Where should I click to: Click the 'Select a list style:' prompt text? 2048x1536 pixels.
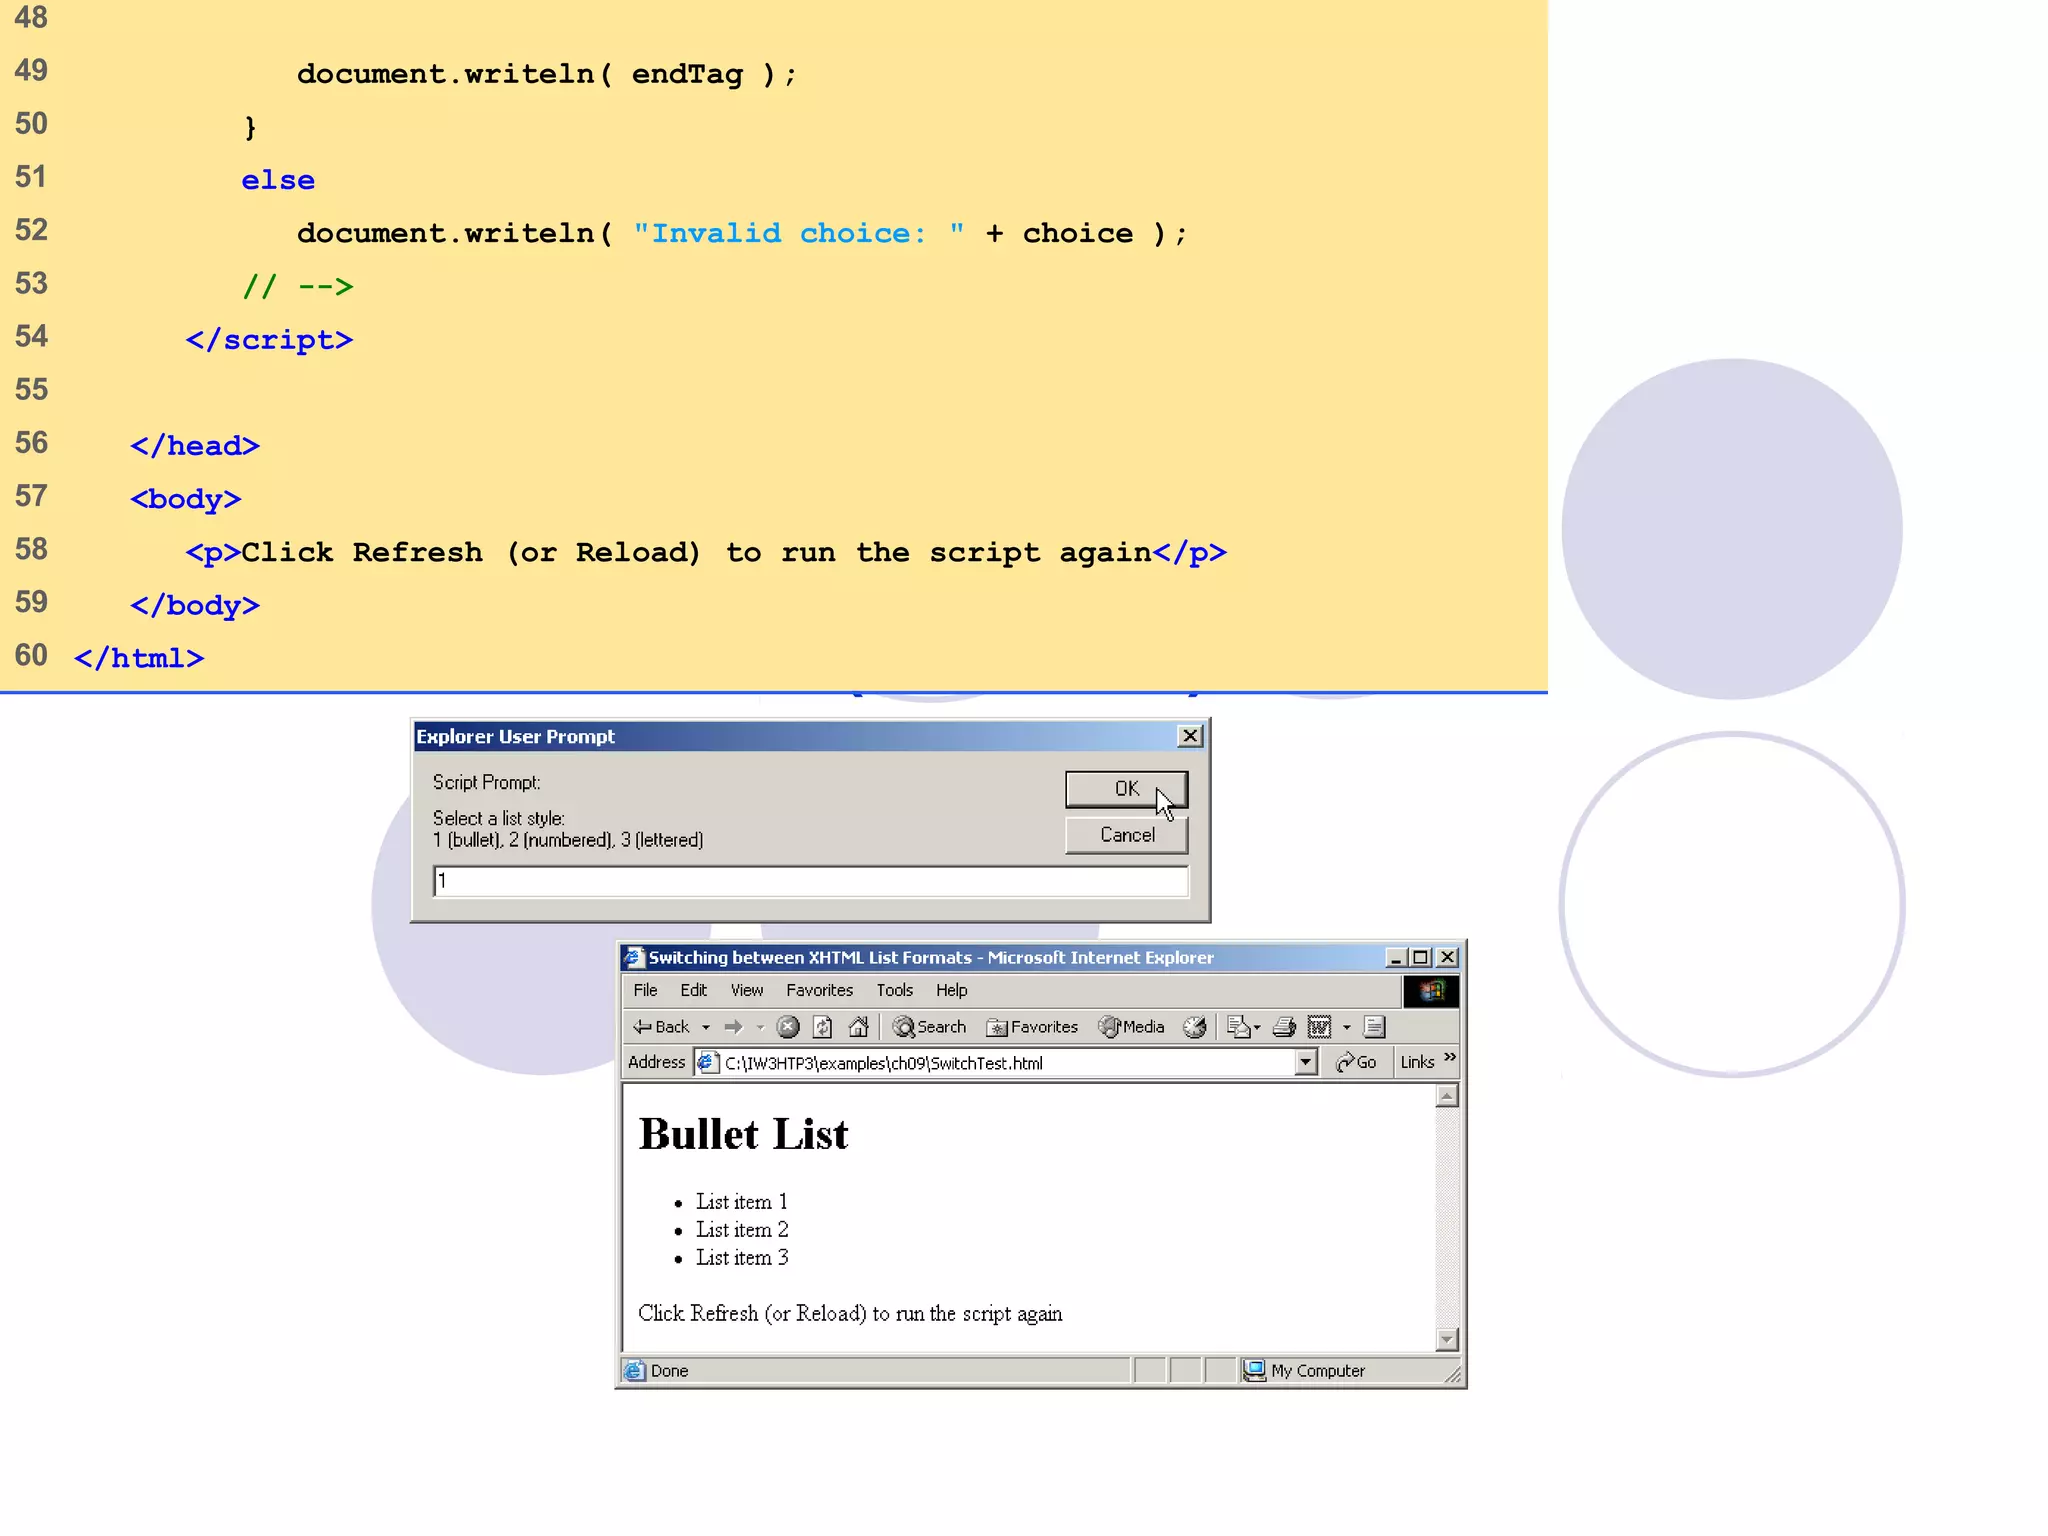coord(498,818)
